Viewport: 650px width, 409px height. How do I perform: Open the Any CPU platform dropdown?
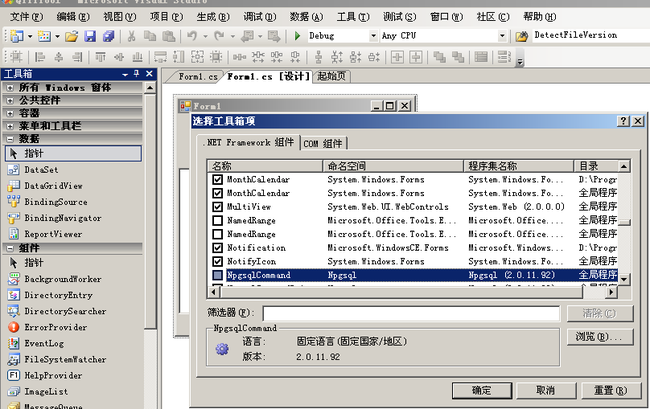(502, 36)
